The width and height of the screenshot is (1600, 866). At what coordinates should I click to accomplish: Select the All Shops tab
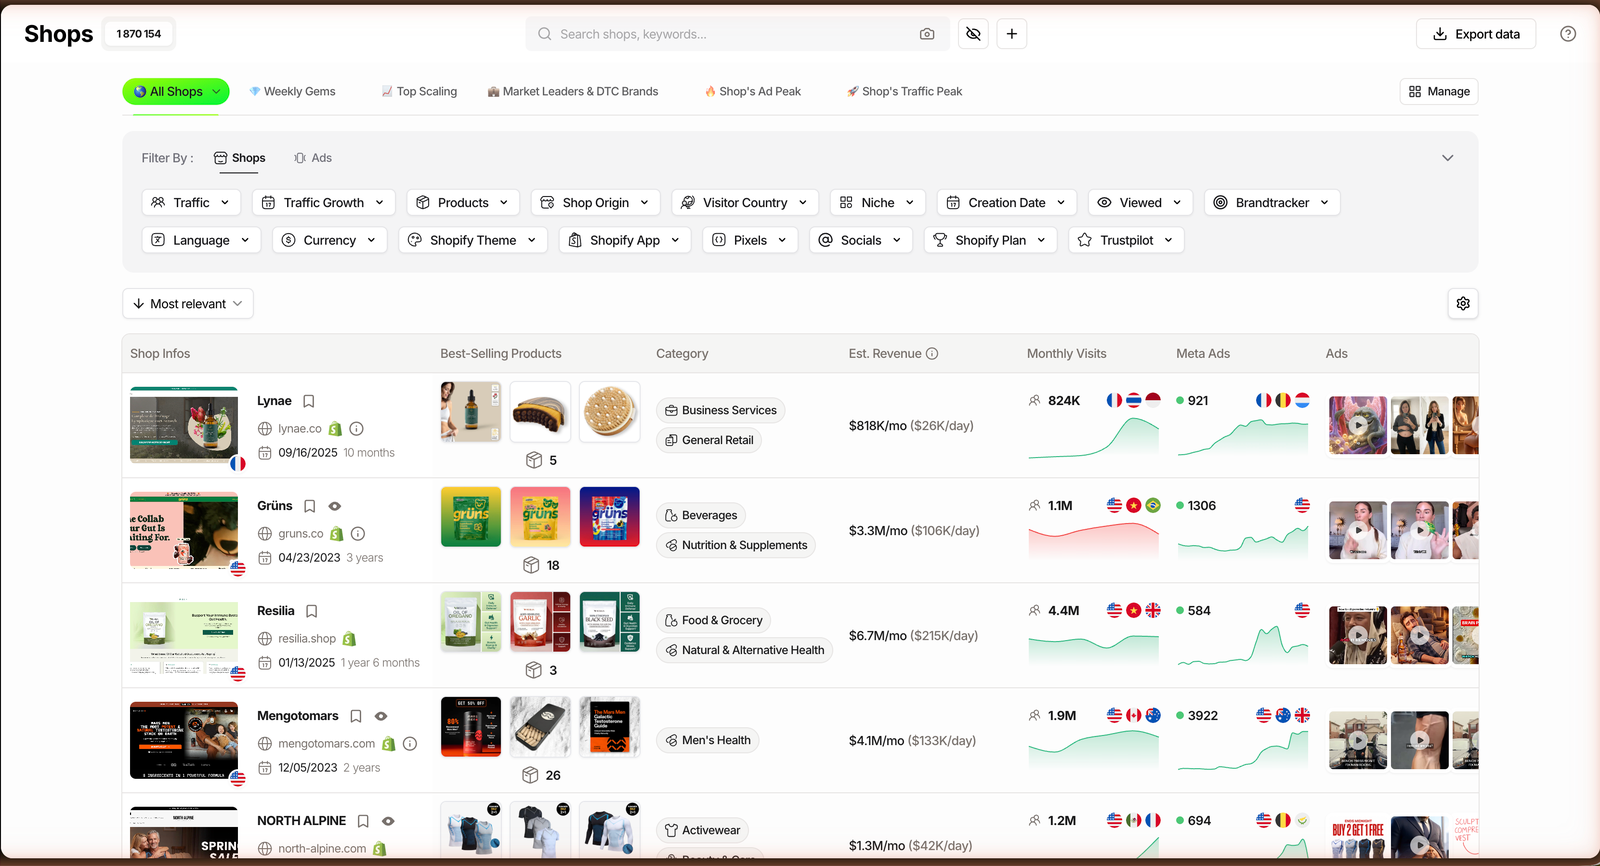coord(176,92)
